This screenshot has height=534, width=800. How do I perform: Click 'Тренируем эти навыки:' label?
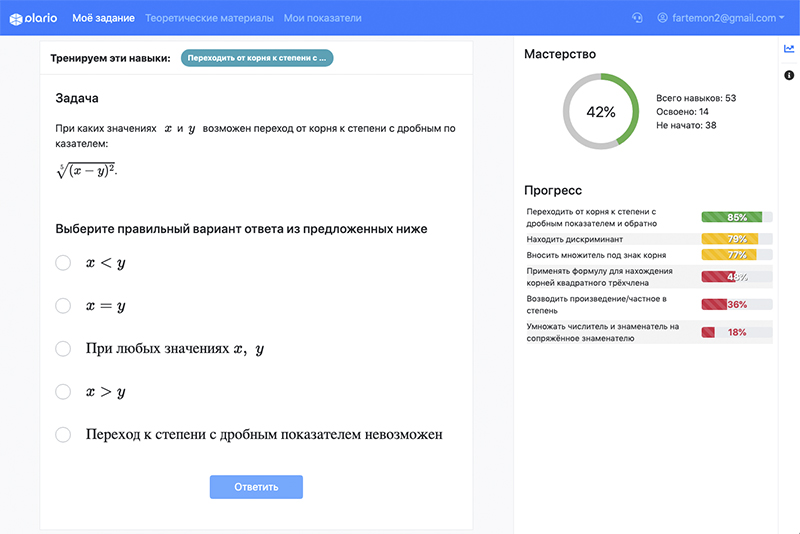pos(110,58)
